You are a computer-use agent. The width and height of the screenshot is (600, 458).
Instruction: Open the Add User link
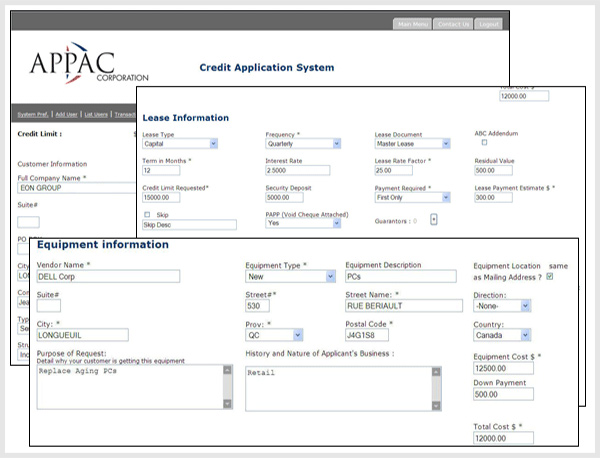[67, 114]
